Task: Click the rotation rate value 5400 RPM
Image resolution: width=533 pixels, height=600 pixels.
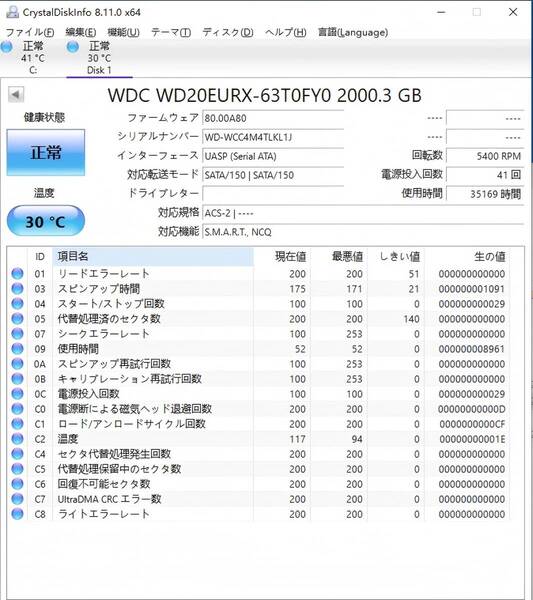Action: (484, 156)
